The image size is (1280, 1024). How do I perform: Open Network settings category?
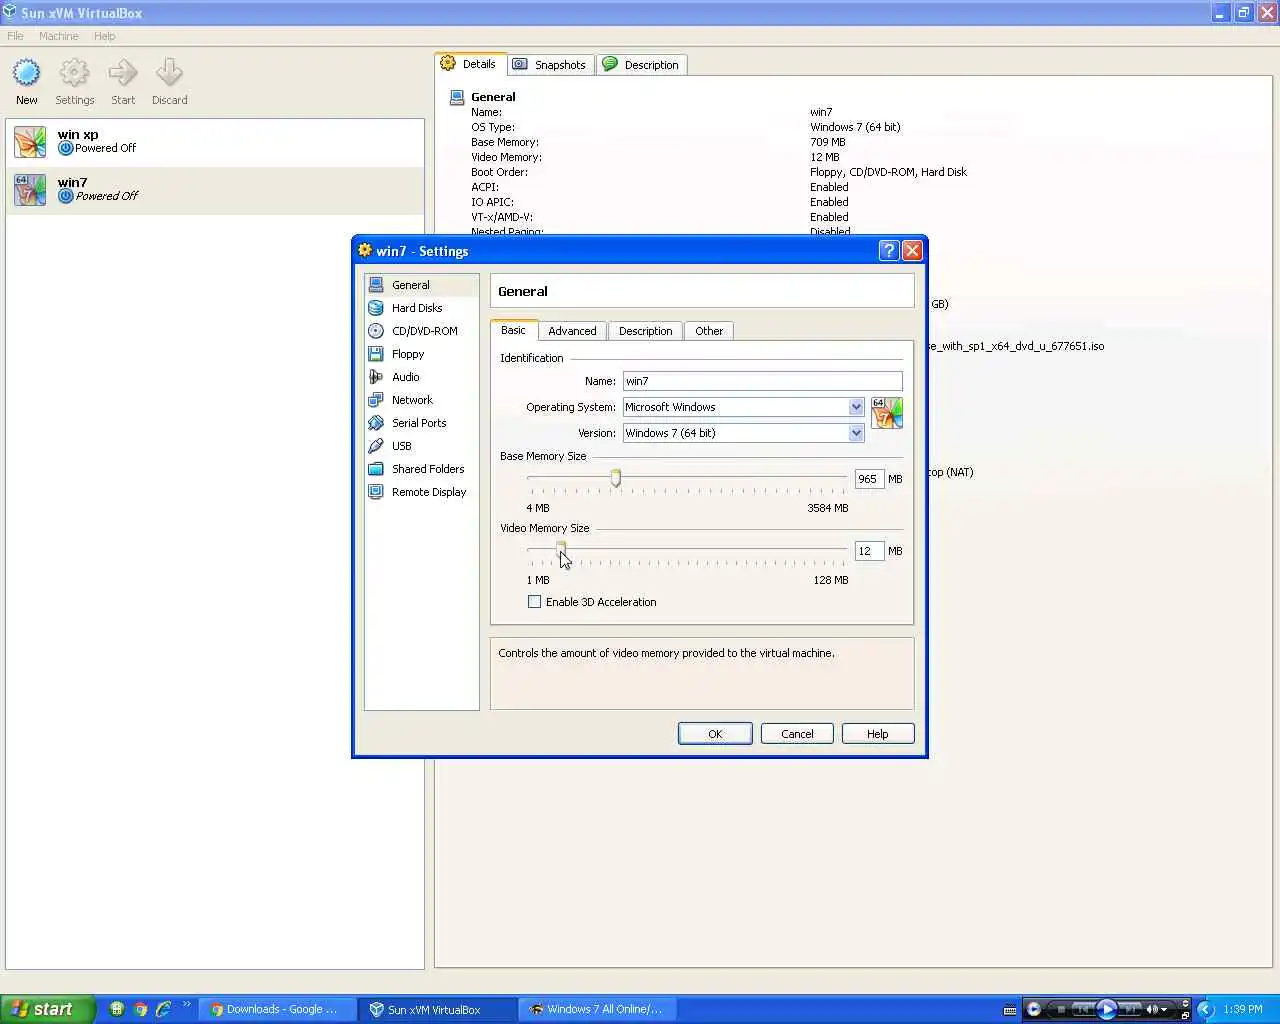[x=421, y=400]
